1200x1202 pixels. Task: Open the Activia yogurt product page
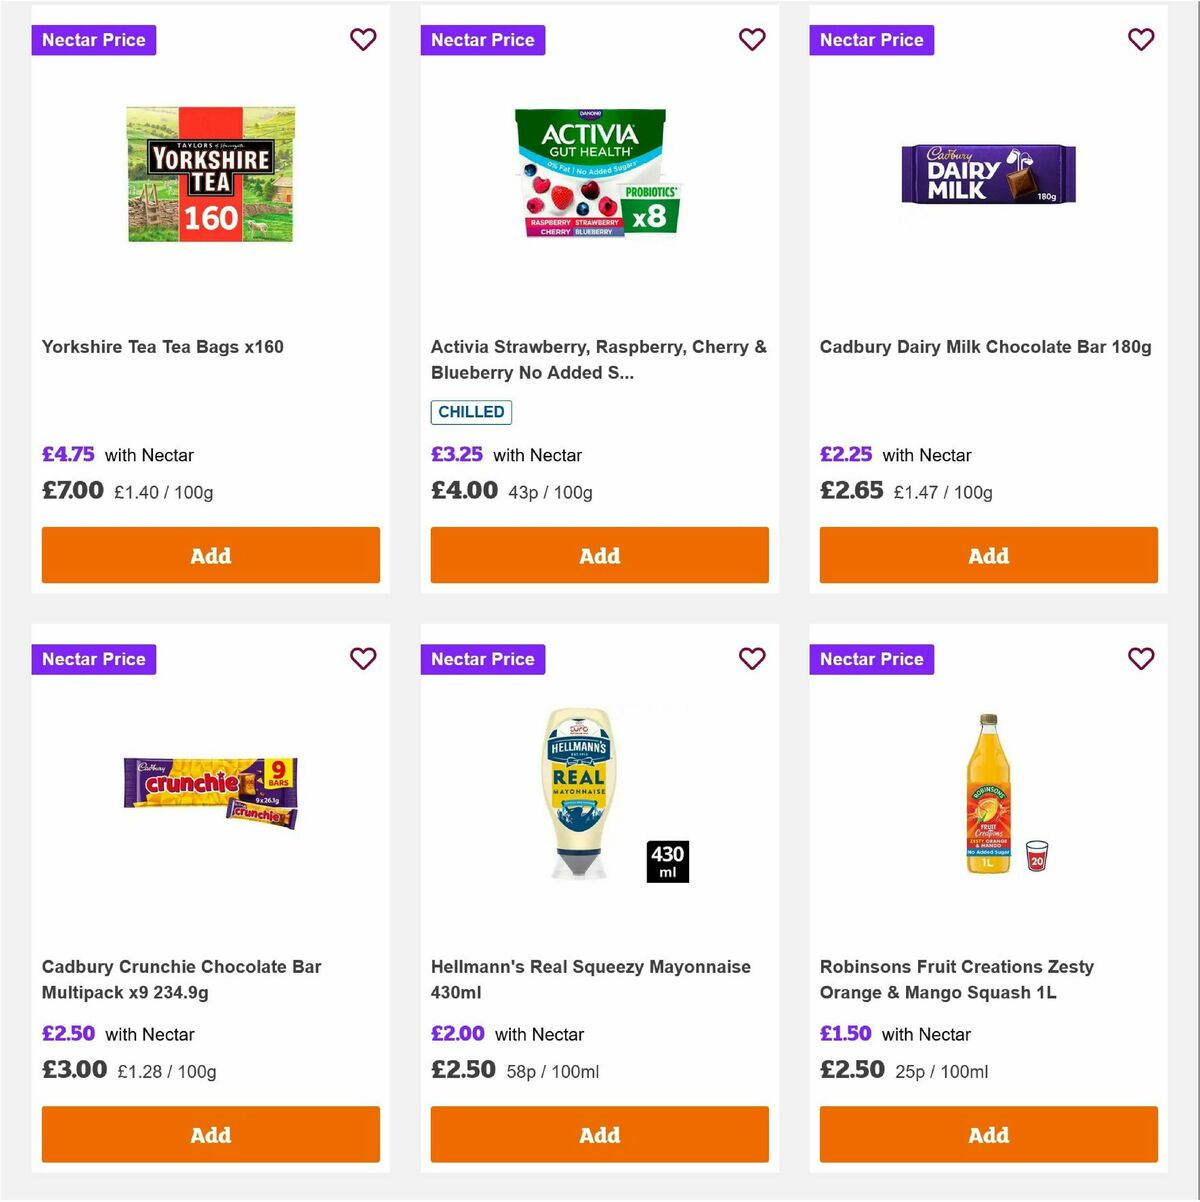[x=598, y=359]
